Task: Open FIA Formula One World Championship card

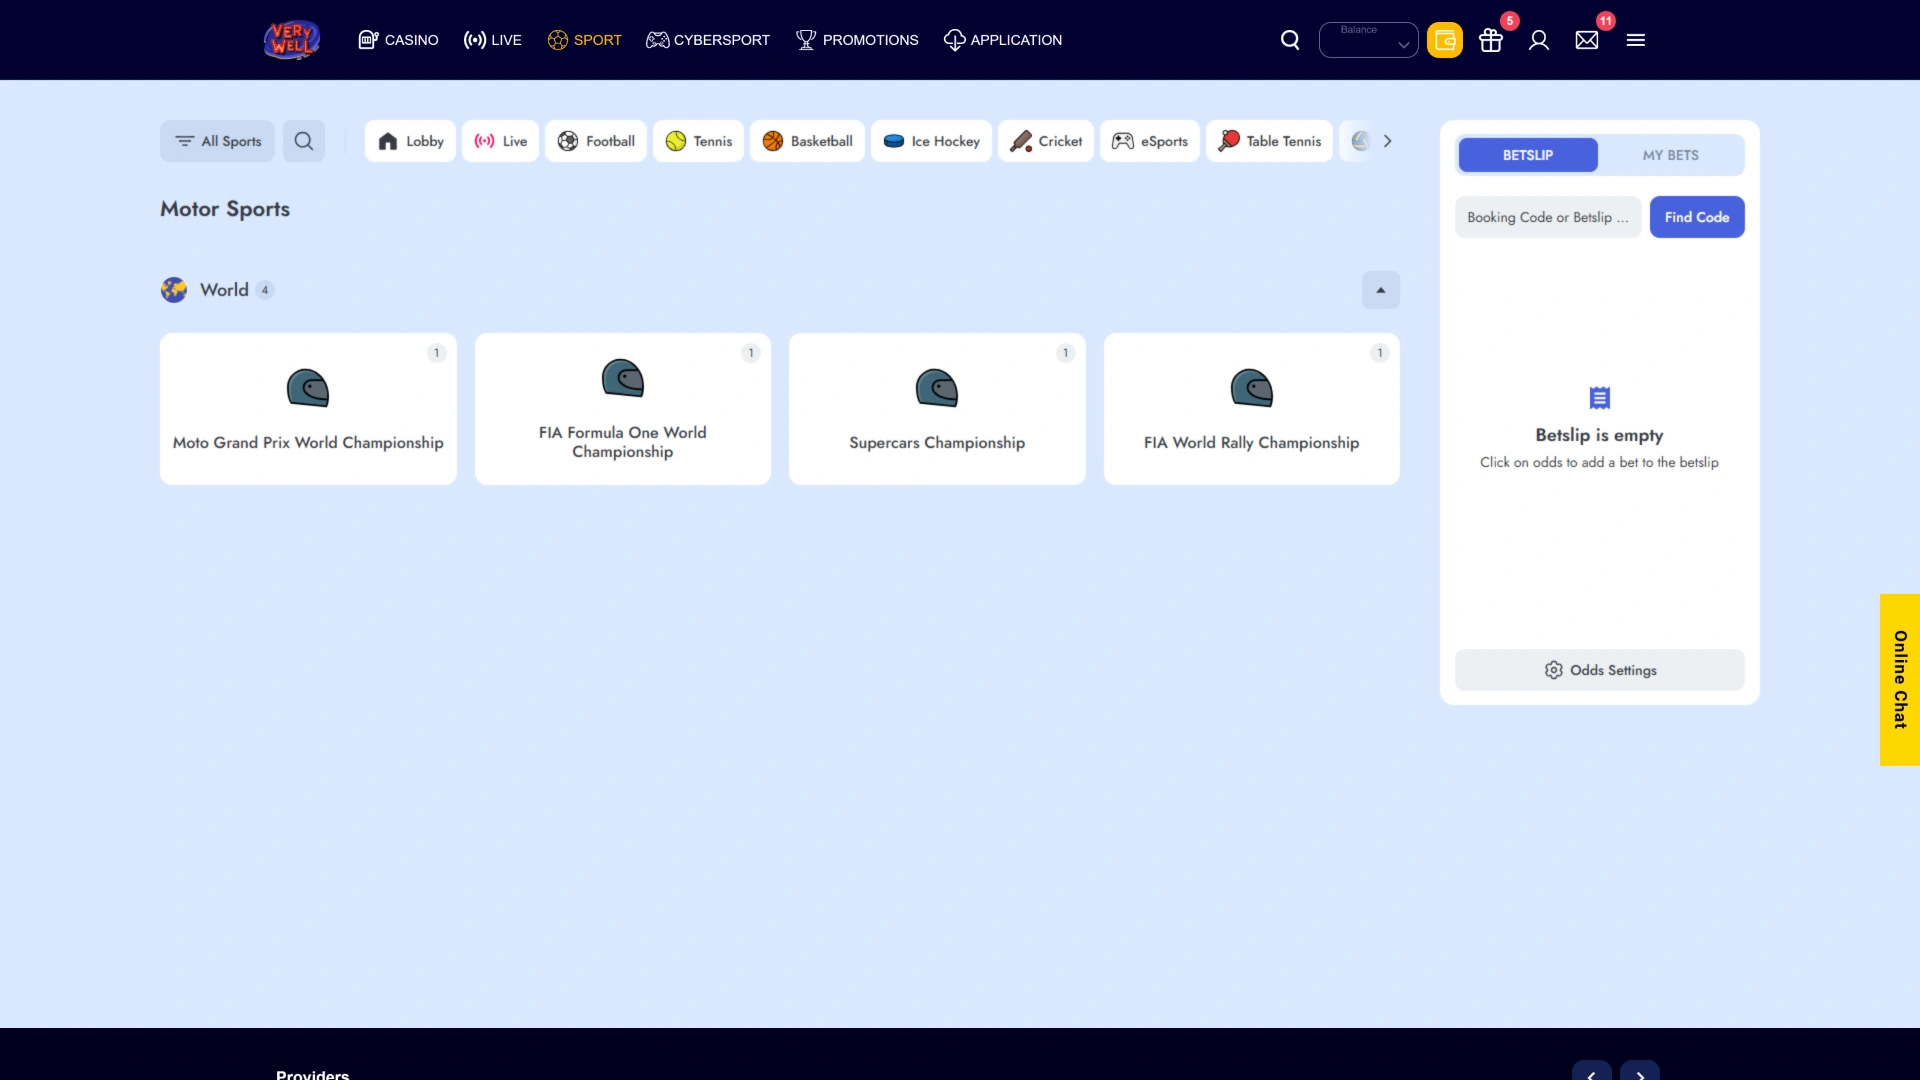Action: pyautogui.click(x=623, y=409)
